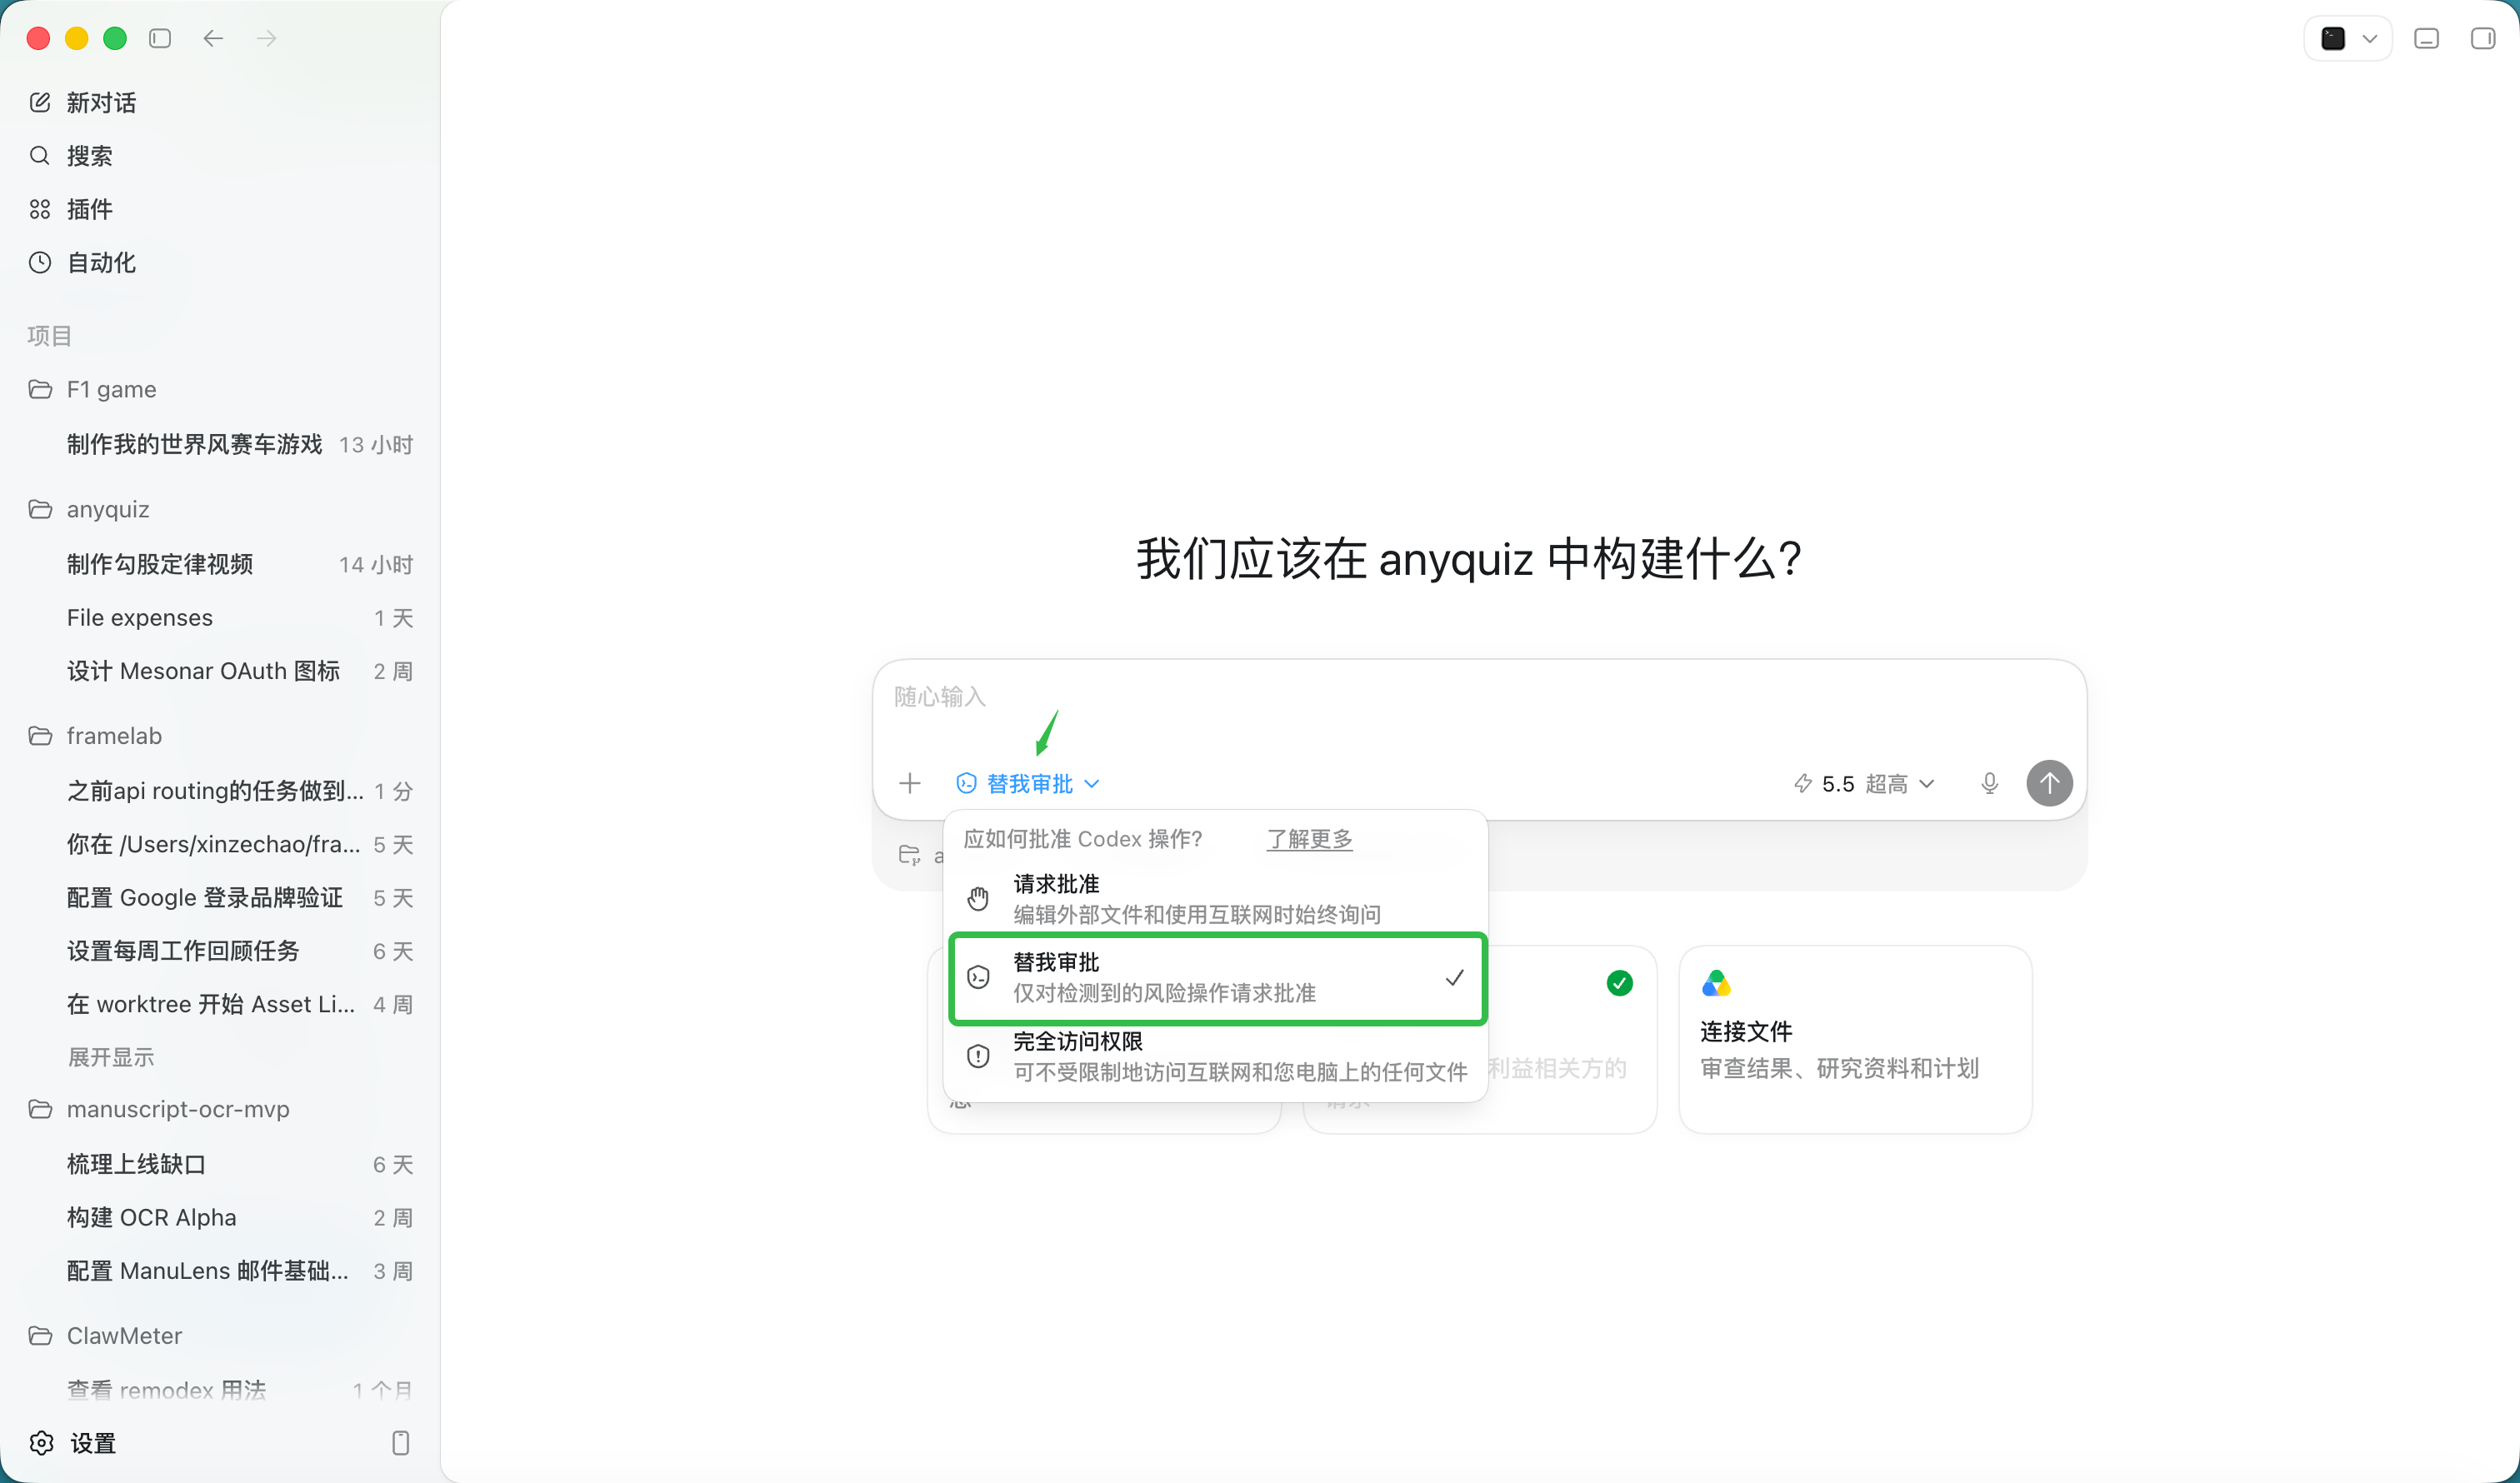Toggle the right side panel icon
Screen dimensions: 2520x1483
(x=2483, y=39)
